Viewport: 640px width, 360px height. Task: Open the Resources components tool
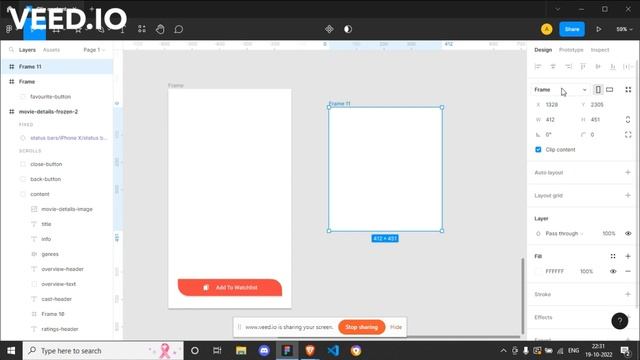tap(142, 29)
